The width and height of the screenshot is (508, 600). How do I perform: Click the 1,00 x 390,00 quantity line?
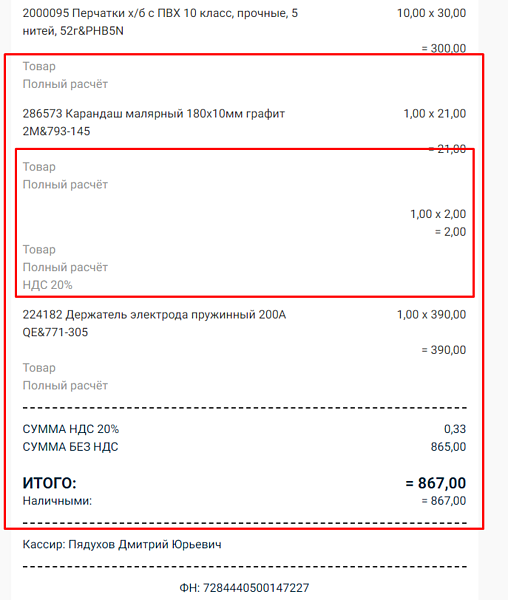coord(431,315)
